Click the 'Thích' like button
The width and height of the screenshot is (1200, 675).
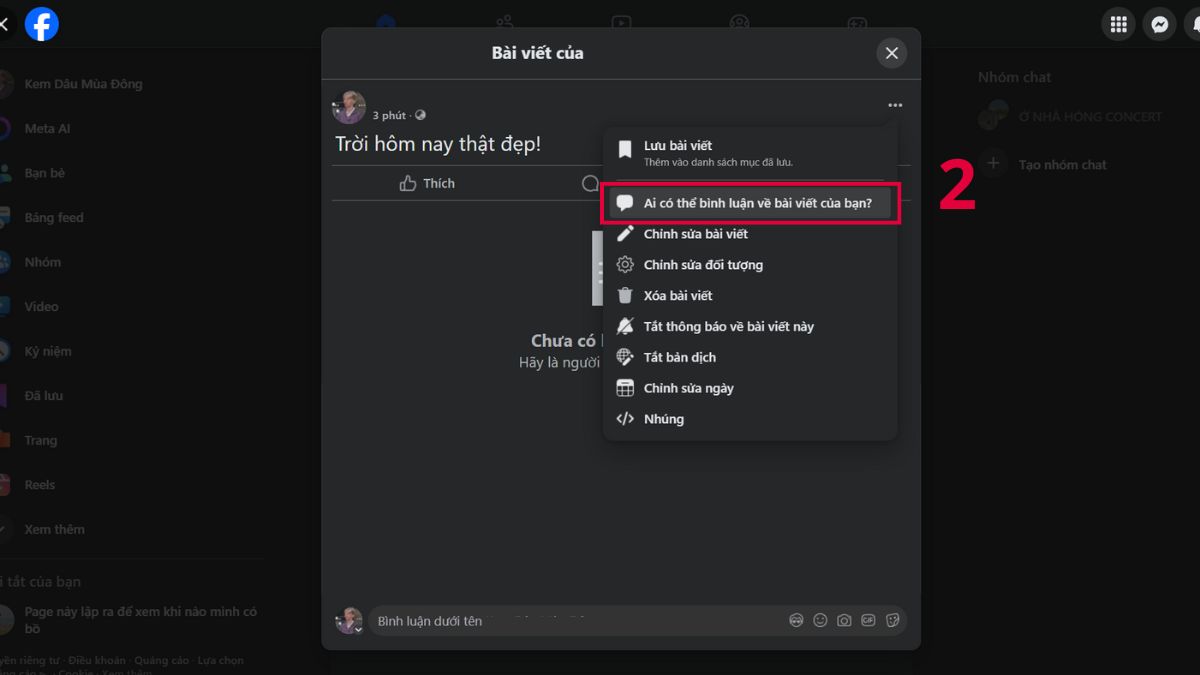point(427,183)
